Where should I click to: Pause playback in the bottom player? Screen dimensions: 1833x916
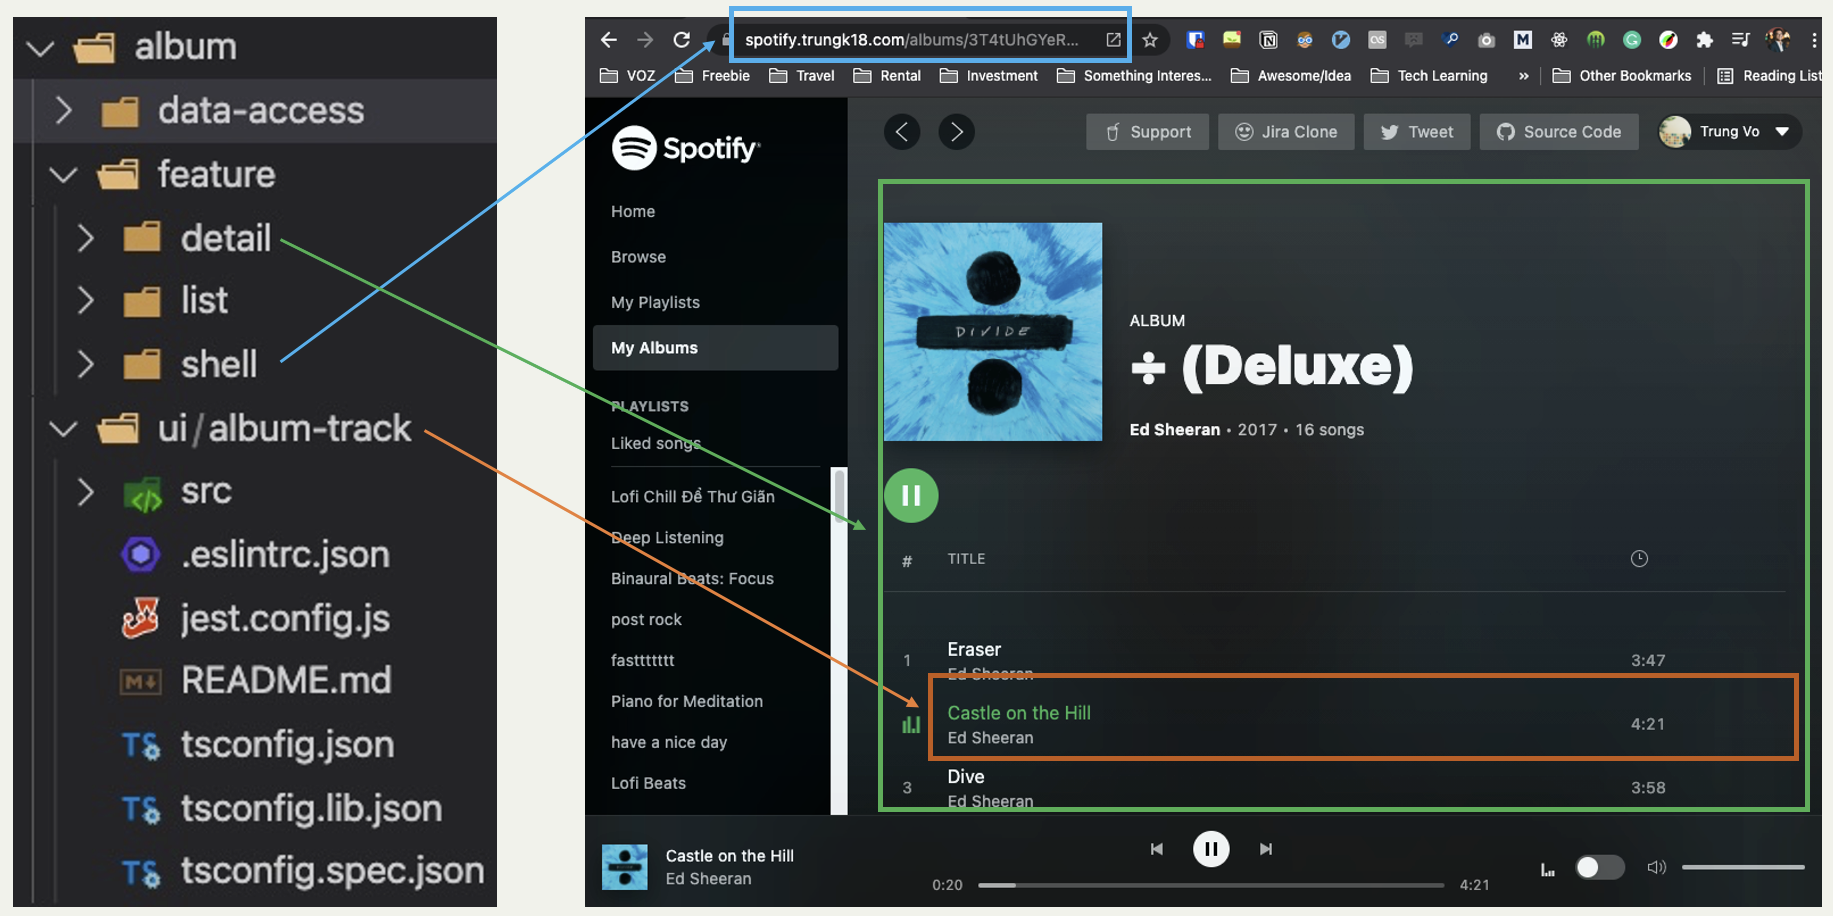(x=1211, y=849)
